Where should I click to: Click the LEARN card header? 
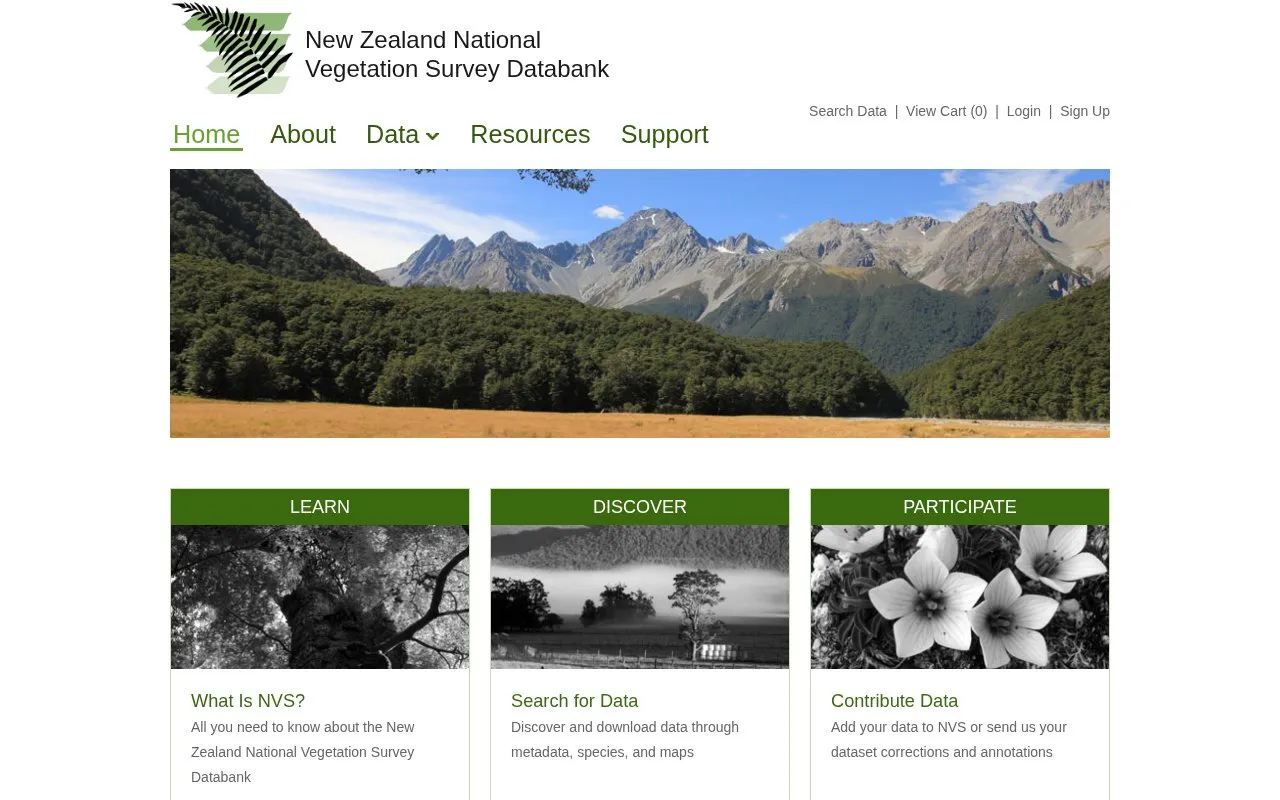(320, 507)
